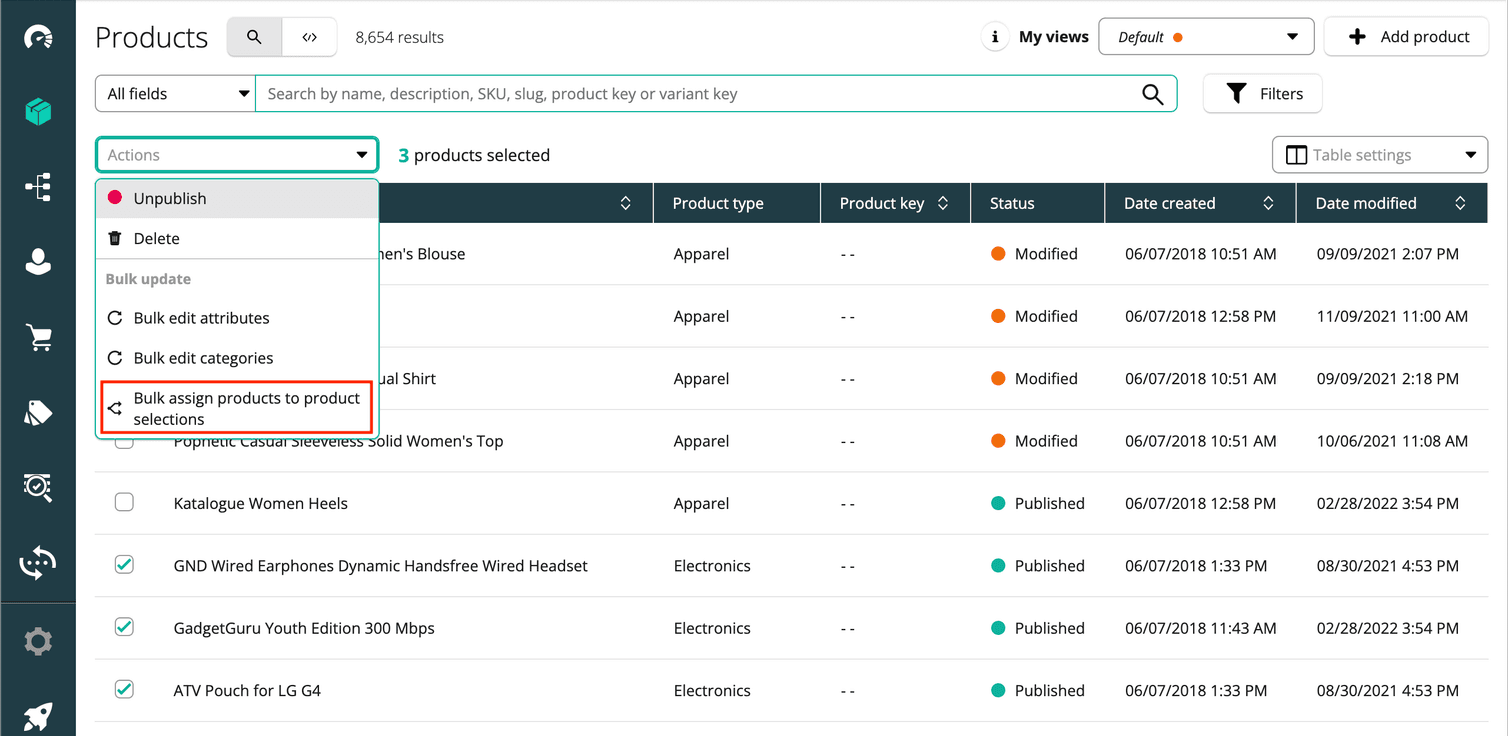
Task: Select the Discounts tag icon
Action: point(38,412)
